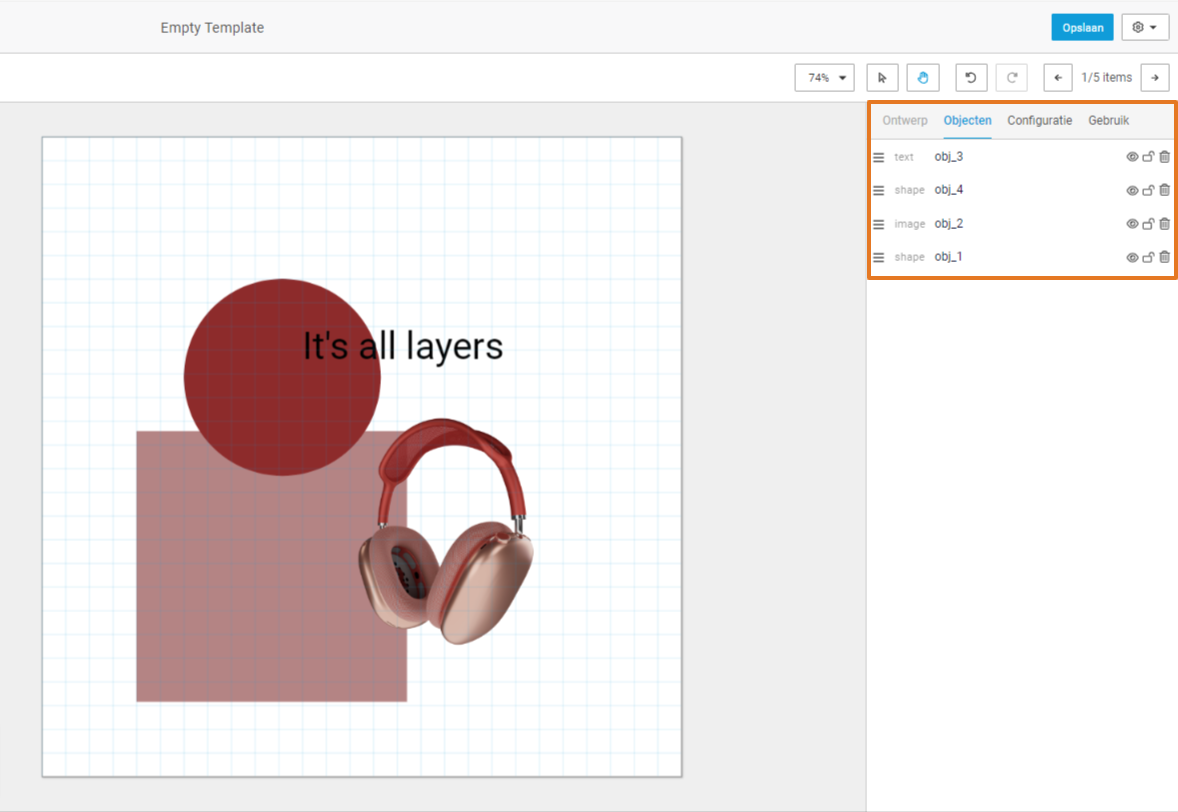The height and width of the screenshot is (812, 1178).
Task: Select the "It's all layers" text object
Action: pos(403,346)
